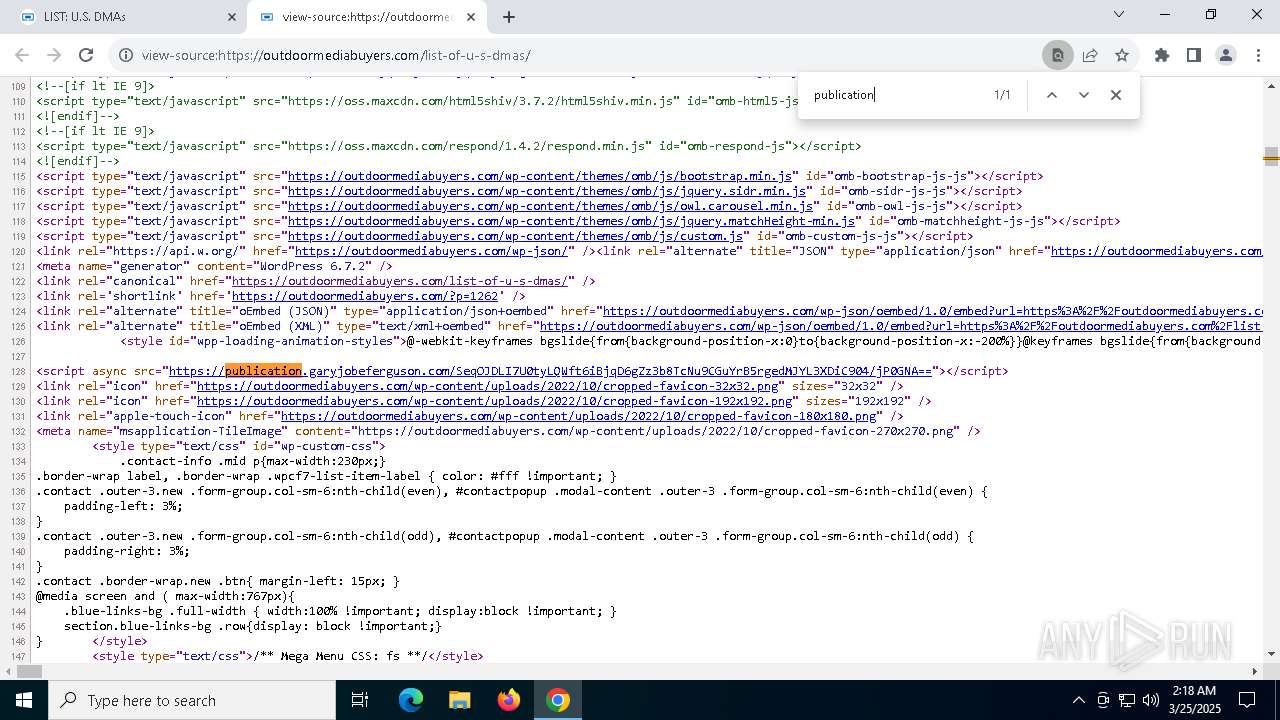This screenshot has width=1280, height=720.
Task: Open the jquery.sidr.min.js link
Action: click(547, 191)
